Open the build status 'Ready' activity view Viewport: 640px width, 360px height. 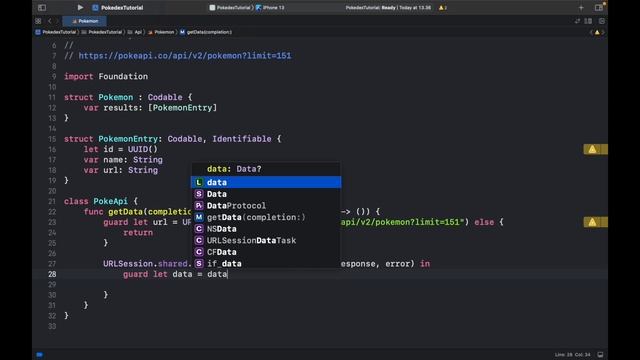(x=388, y=8)
